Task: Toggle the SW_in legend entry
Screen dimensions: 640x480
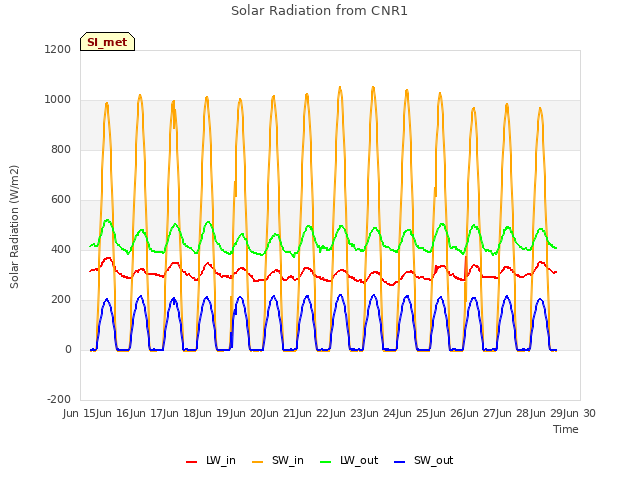Action: [x=278, y=460]
